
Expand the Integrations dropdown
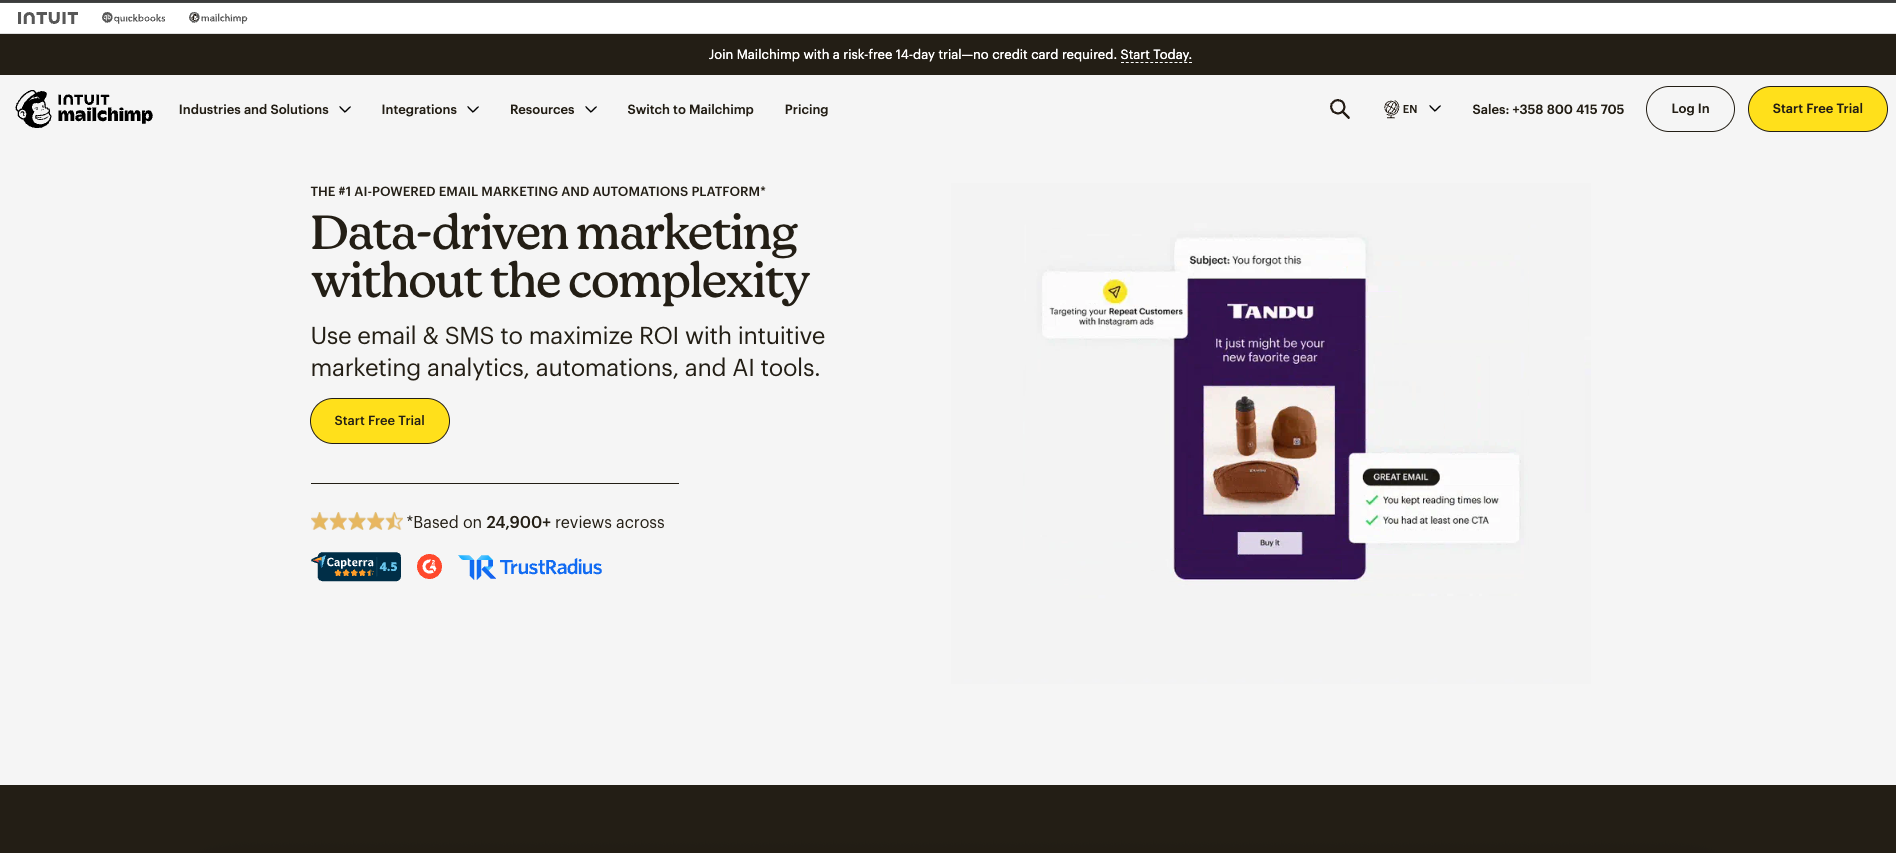point(430,109)
